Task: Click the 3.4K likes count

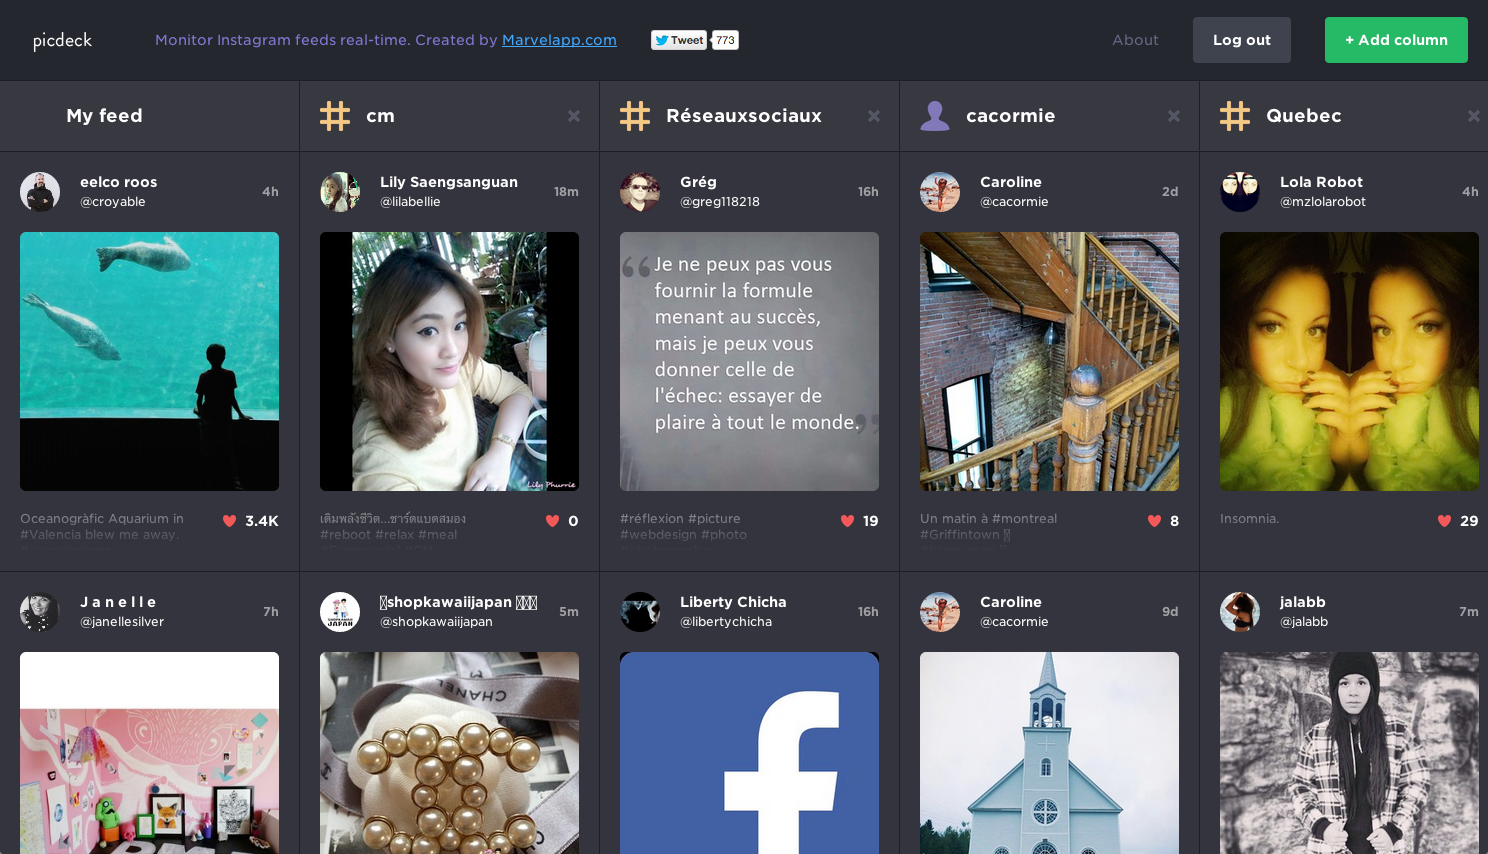Action: pyautogui.click(x=262, y=521)
